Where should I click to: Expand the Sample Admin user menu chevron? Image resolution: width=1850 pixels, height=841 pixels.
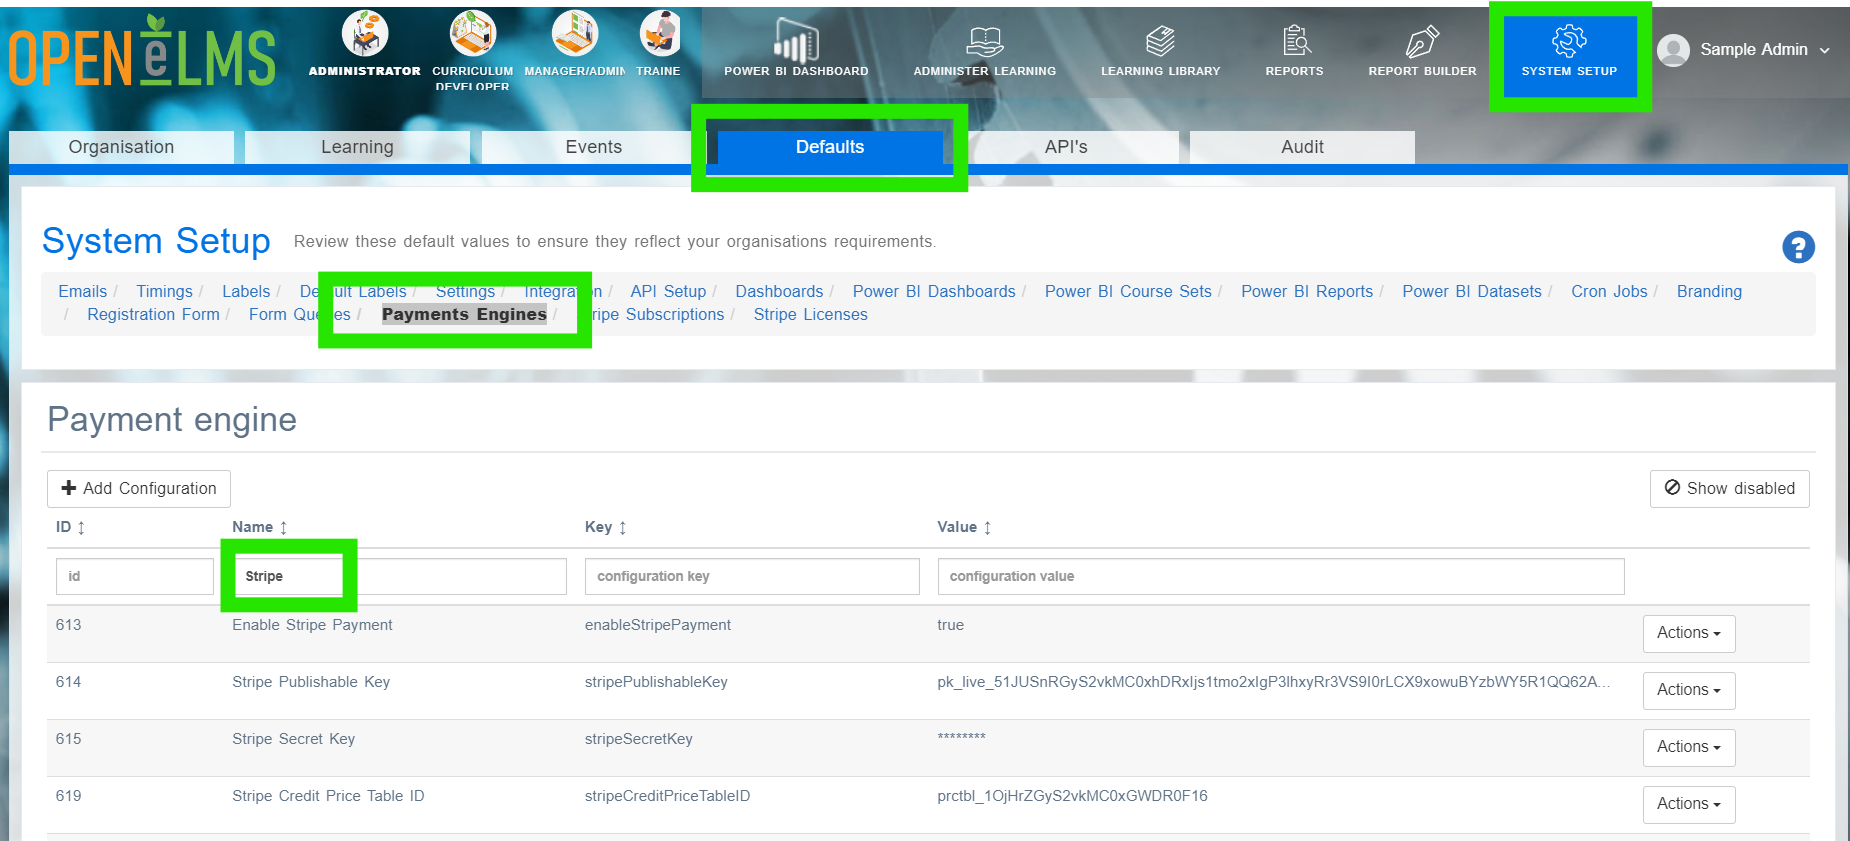click(1825, 50)
